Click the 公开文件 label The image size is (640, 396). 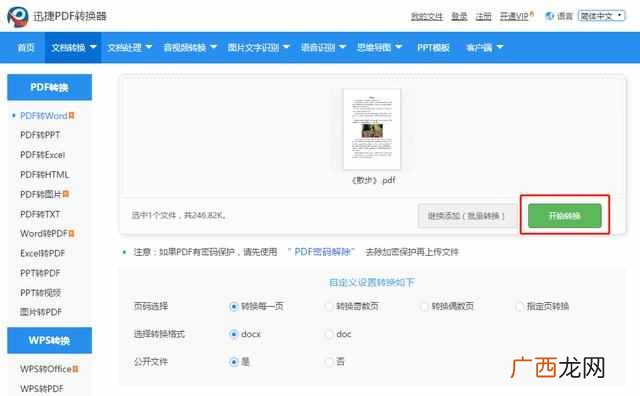click(151, 362)
